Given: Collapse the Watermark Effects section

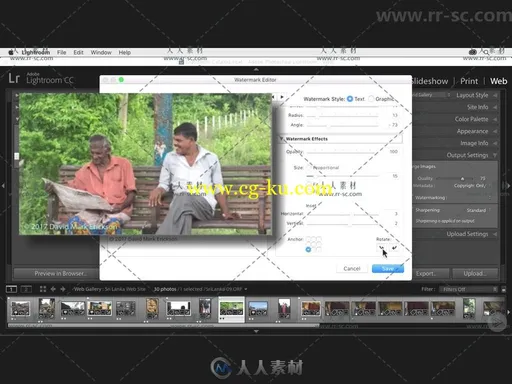Looking at the screenshot, I should point(282,139).
